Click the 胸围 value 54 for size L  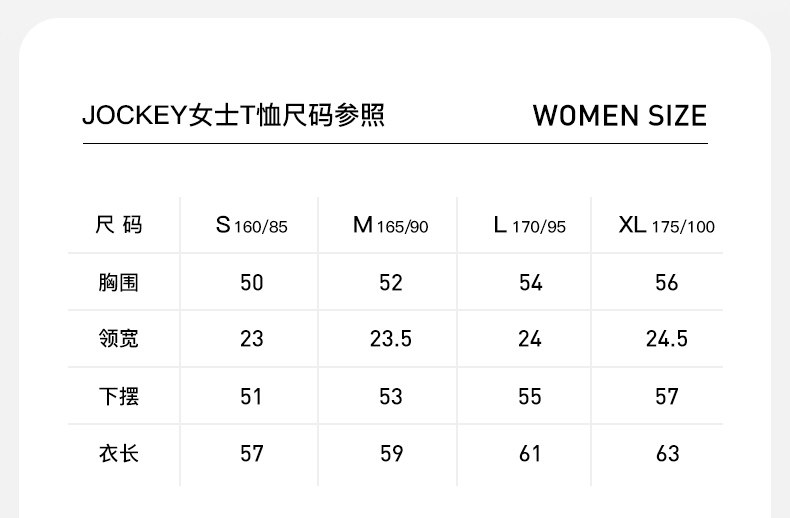click(530, 283)
